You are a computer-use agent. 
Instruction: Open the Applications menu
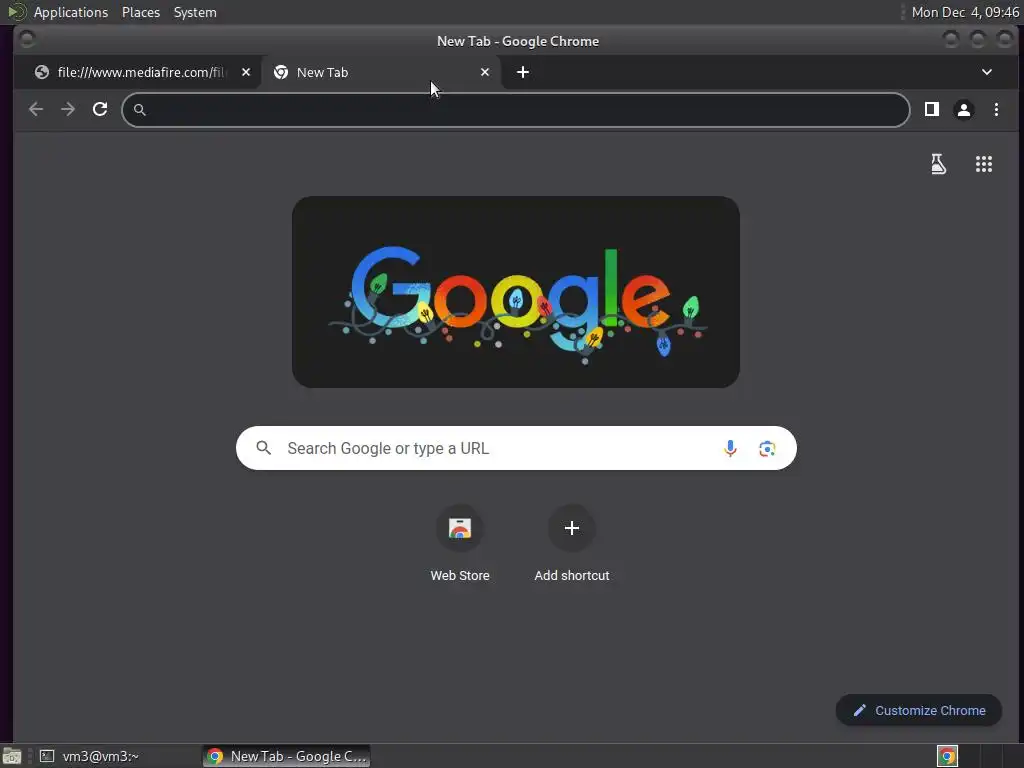click(71, 12)
